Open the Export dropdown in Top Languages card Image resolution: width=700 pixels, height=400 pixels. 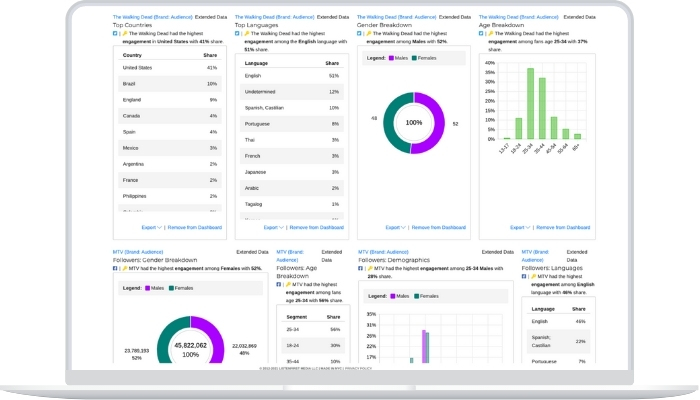coord(274,227)
